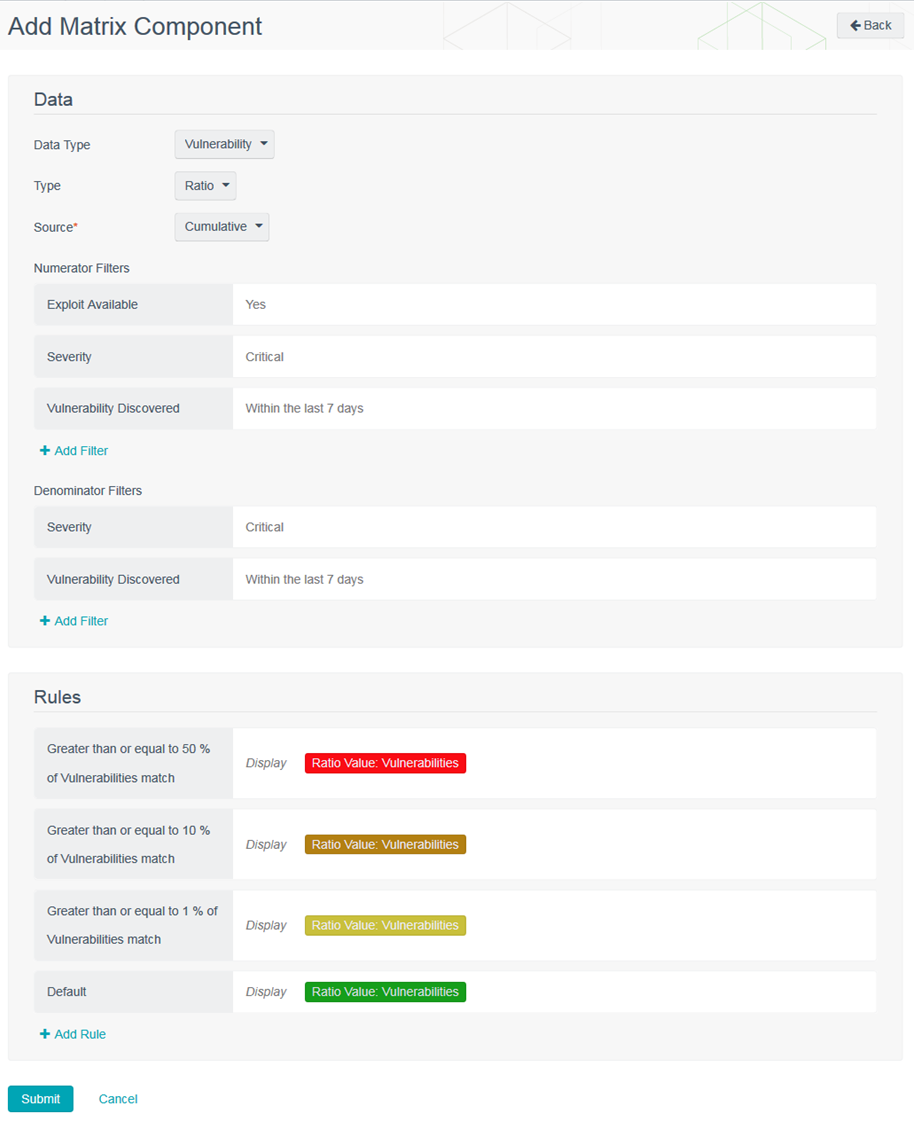
Task: Click the plus icon beside Add Rule
Action: tap(45, 1034)
